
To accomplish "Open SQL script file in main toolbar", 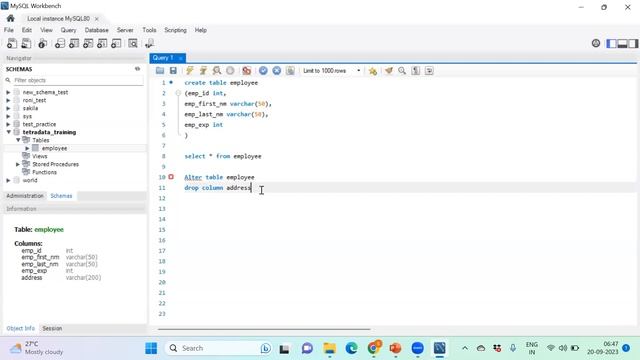I will tap(26, 43).
